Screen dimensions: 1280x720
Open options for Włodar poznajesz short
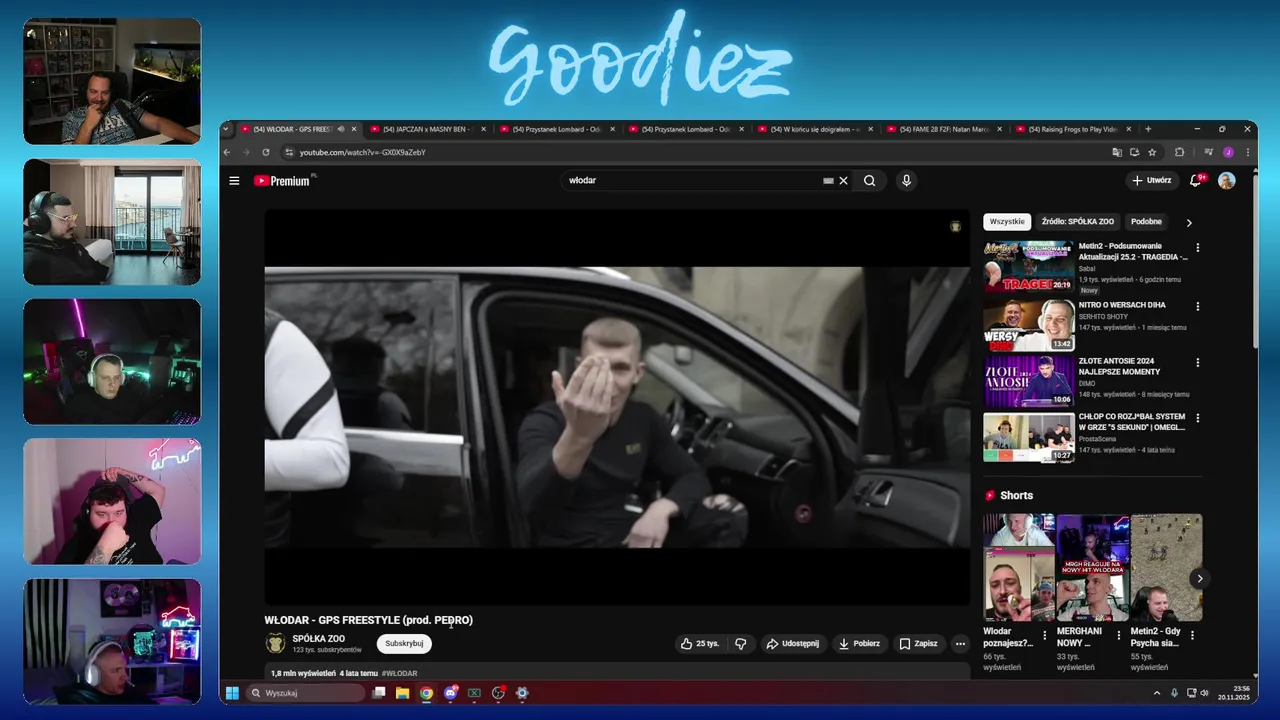1045,635
